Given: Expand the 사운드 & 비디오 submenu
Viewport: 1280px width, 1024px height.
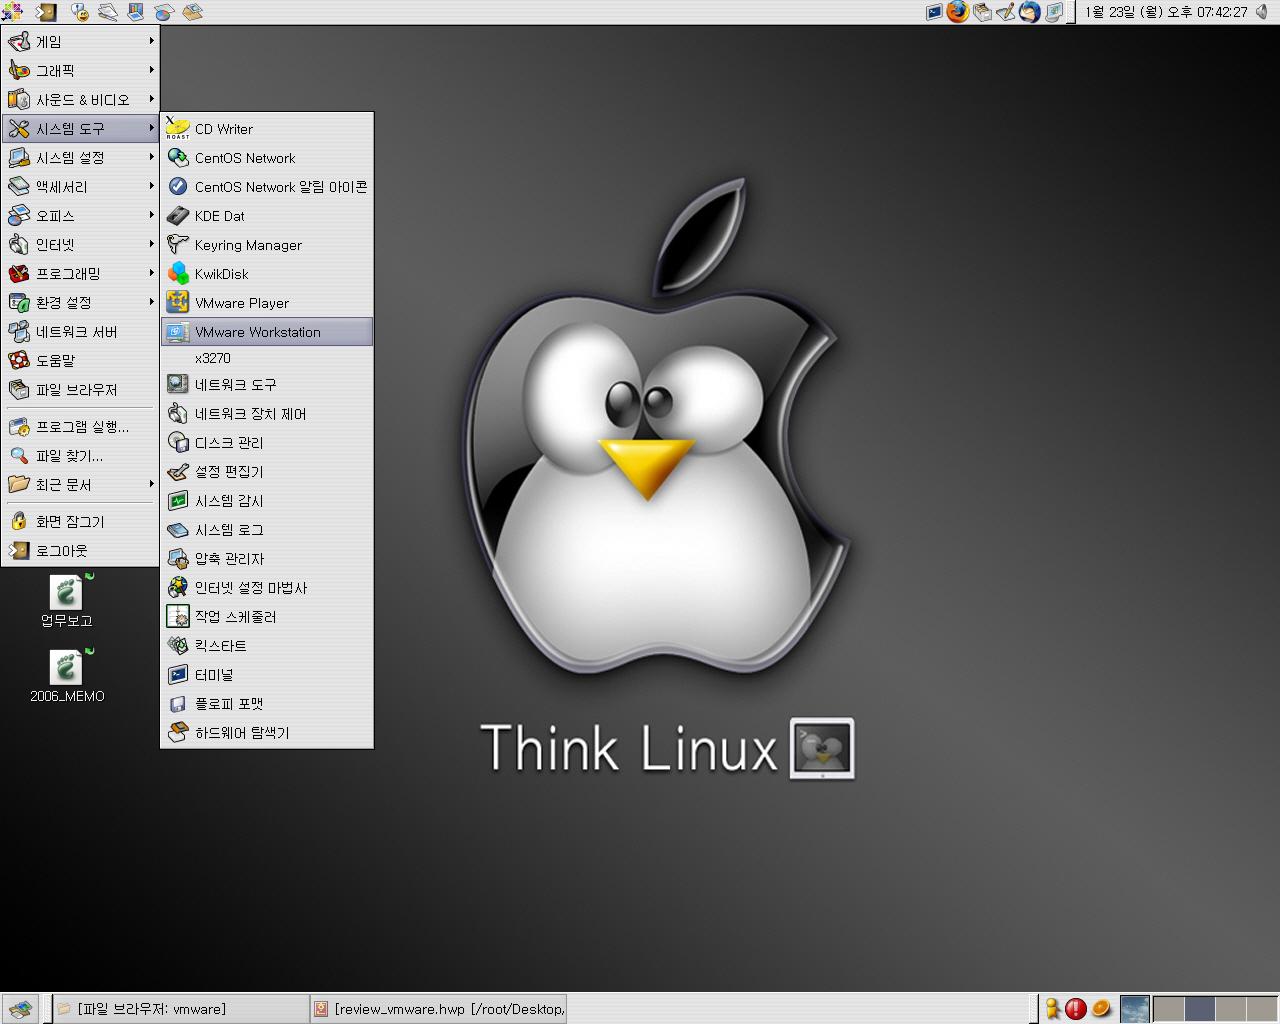Looking at the screenshot, I should tap(80, 99).
